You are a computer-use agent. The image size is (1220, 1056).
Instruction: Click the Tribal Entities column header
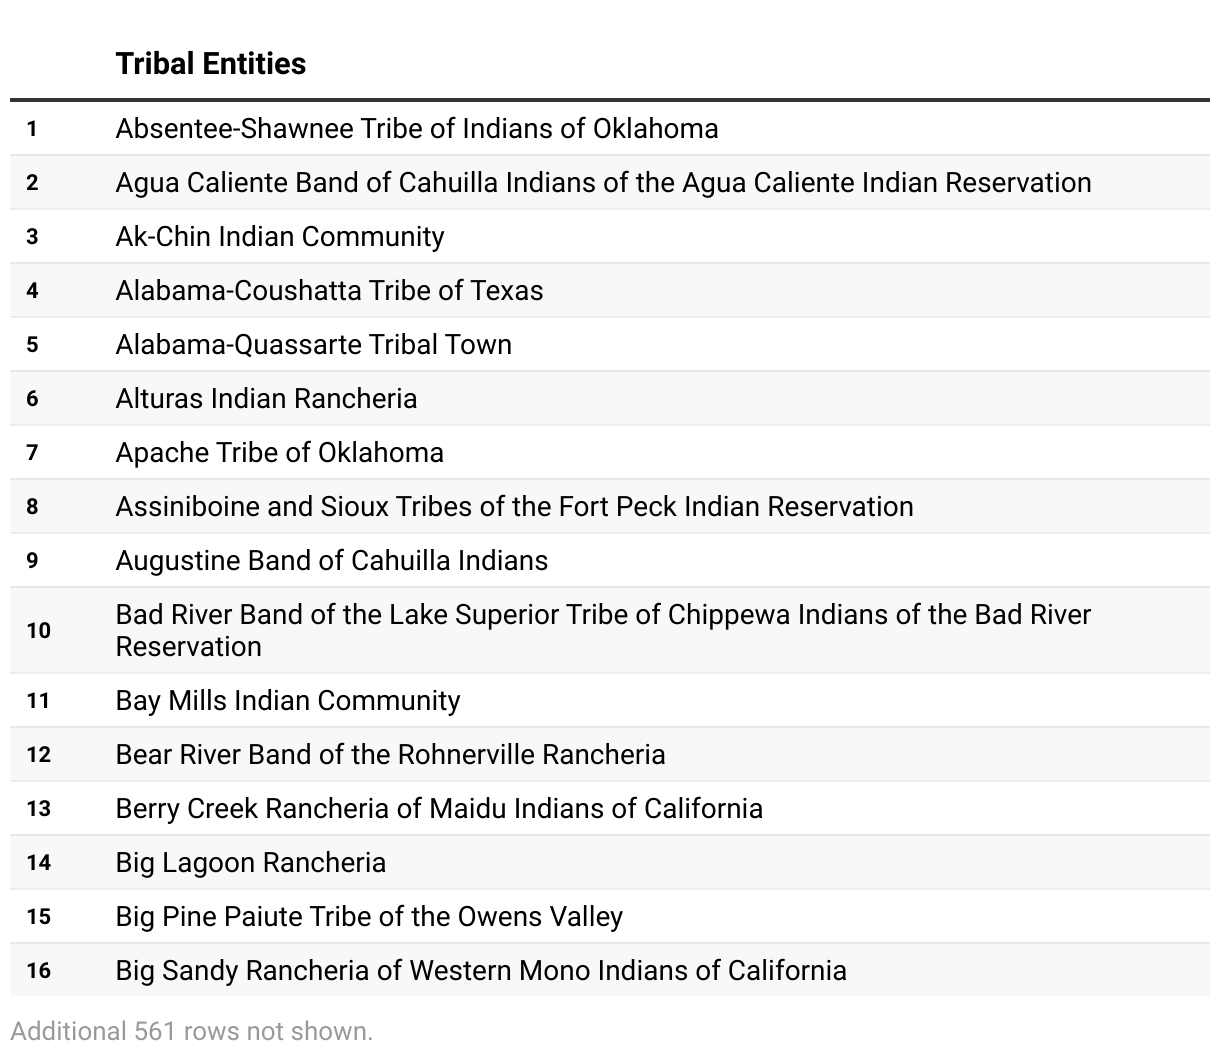[211, 64]
